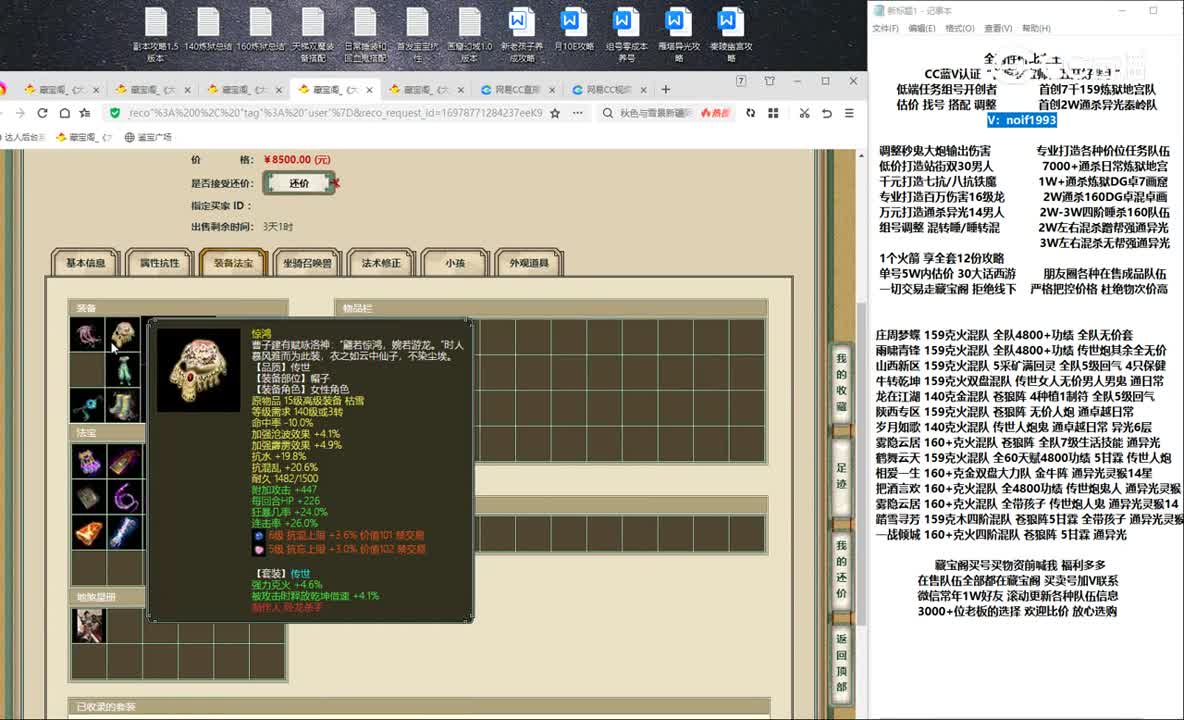Switch to 基本信息 tab

coord(85,263)
